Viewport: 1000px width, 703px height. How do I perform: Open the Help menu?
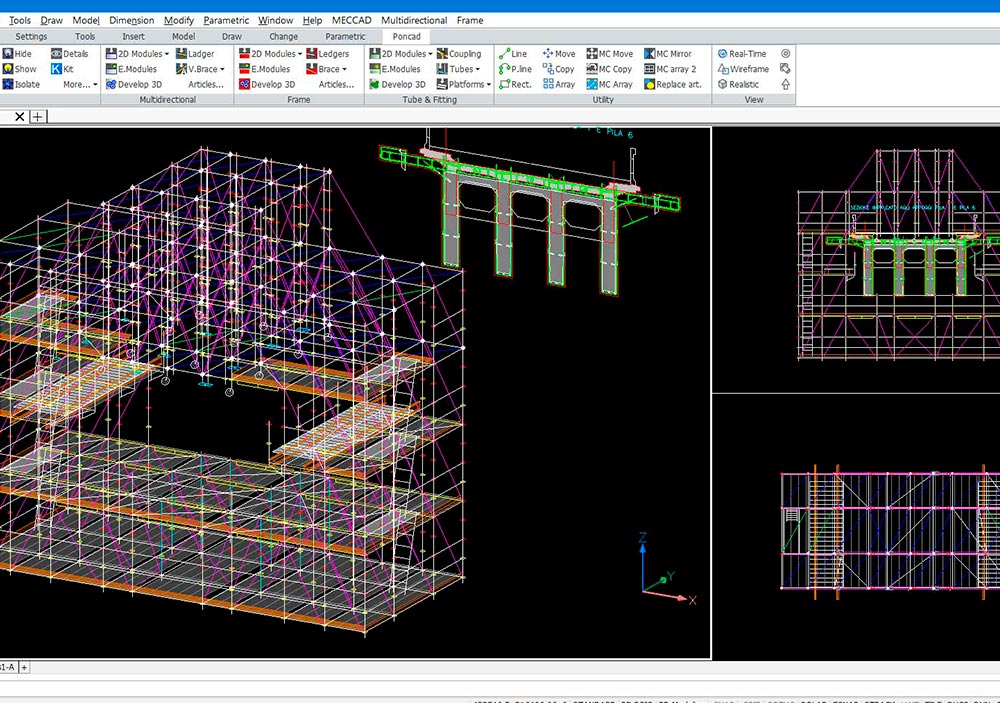click(312, 20)
